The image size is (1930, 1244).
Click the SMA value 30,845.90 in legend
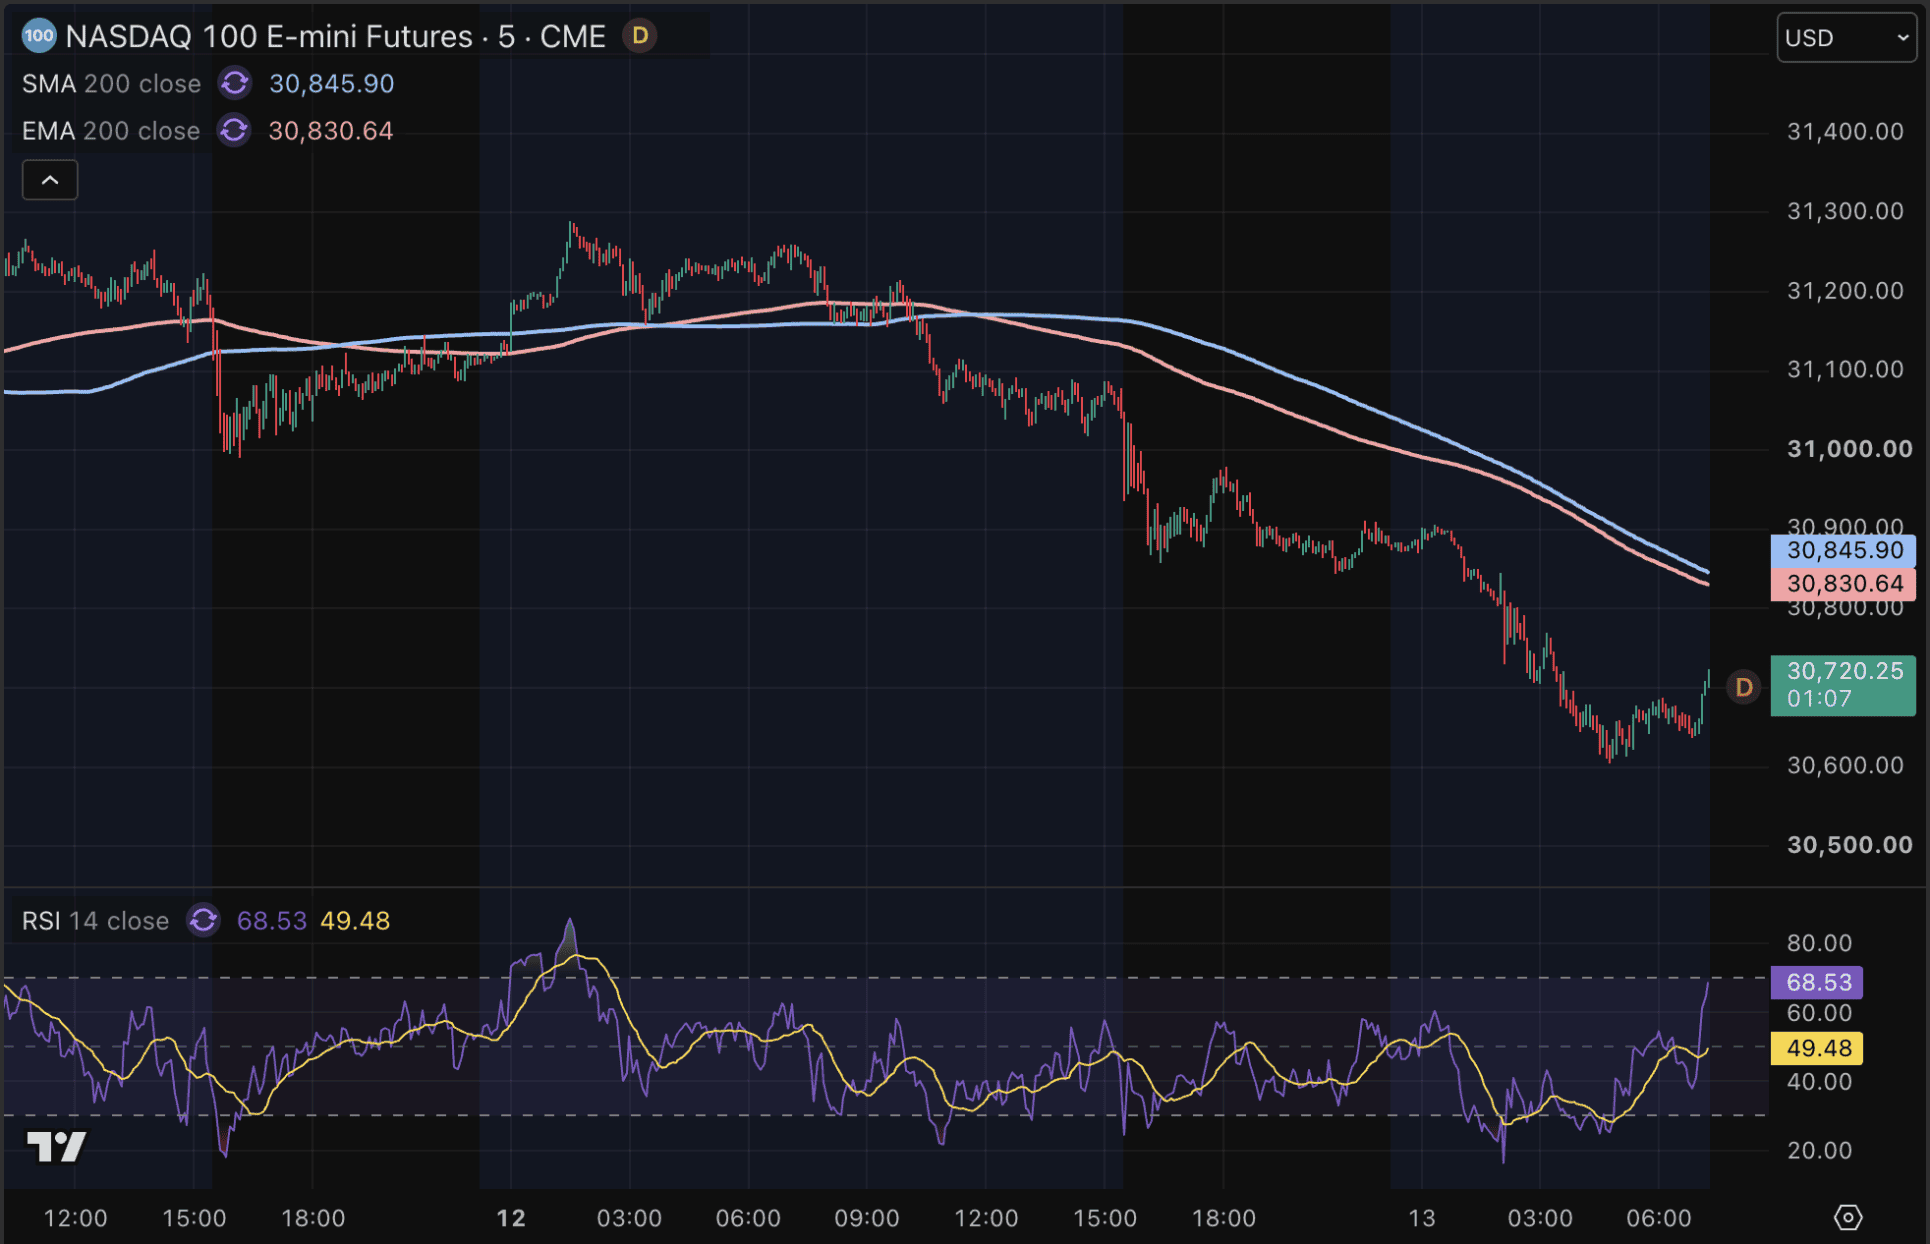click(332, 84)
